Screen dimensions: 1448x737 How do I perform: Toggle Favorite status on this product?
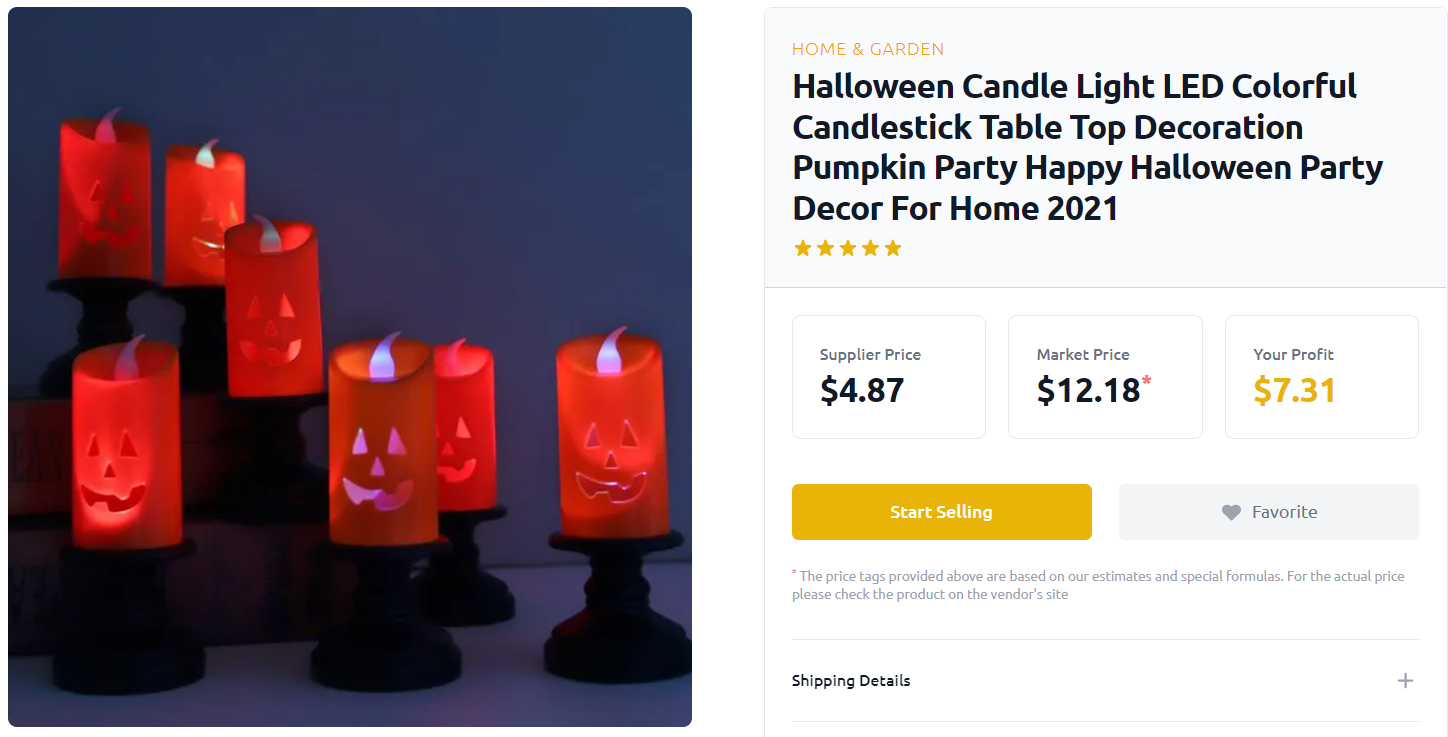point(1268,511)
